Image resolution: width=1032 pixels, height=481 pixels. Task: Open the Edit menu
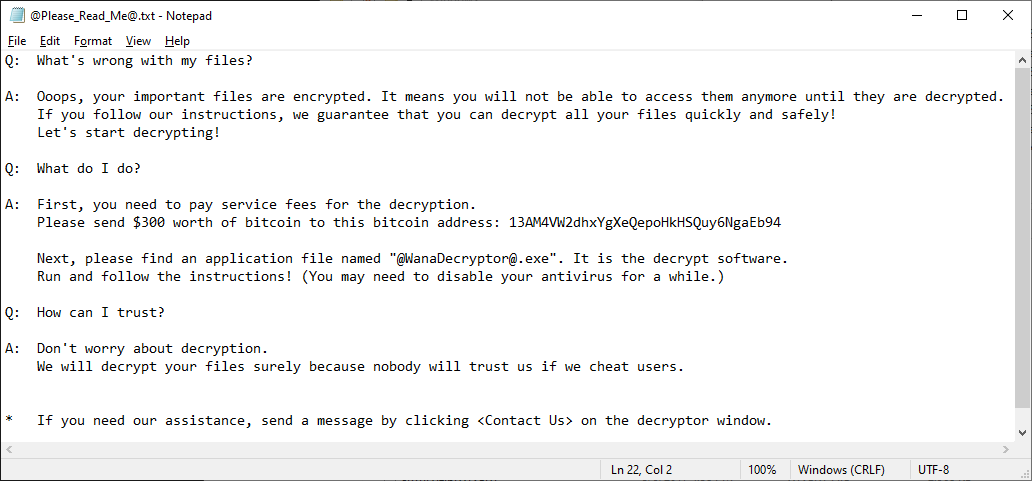(x=50, y=41)
